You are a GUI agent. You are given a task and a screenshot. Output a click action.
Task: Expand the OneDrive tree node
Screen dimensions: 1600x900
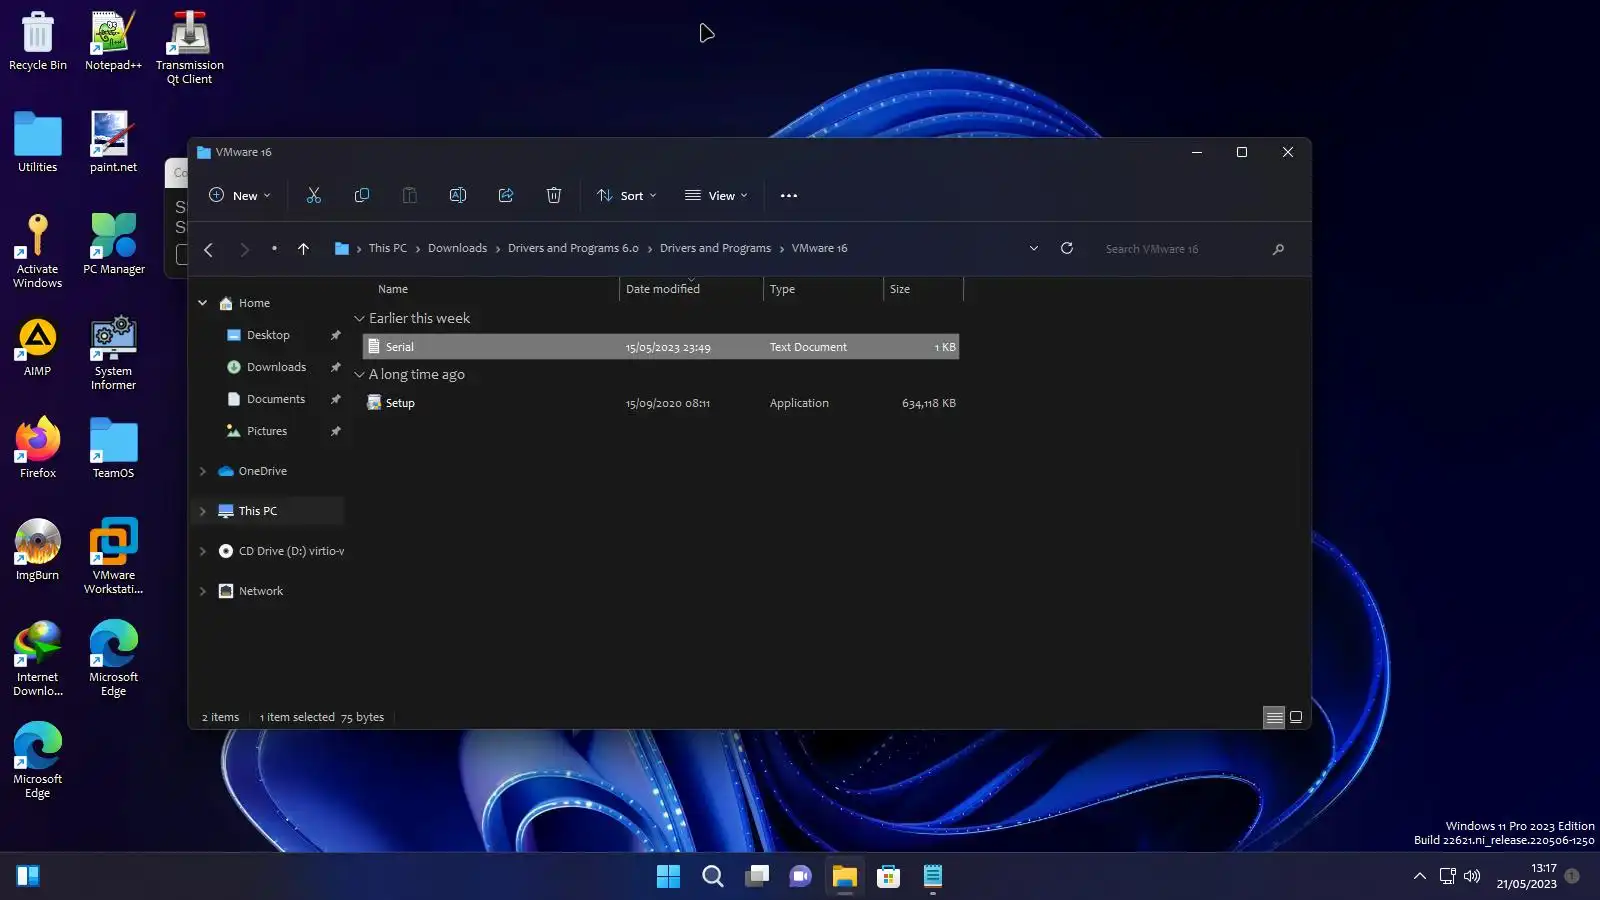(203, 471)
